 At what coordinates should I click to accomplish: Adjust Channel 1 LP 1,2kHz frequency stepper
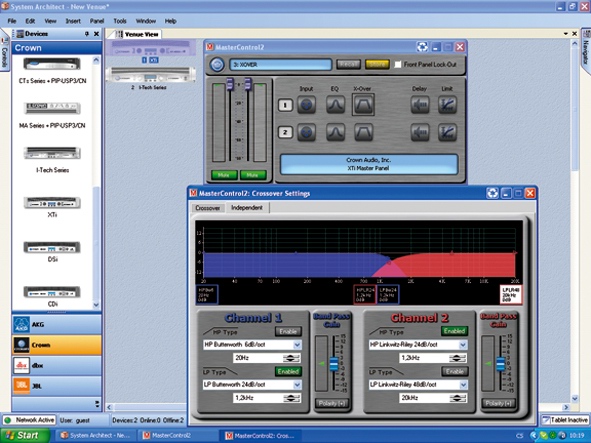292,398
